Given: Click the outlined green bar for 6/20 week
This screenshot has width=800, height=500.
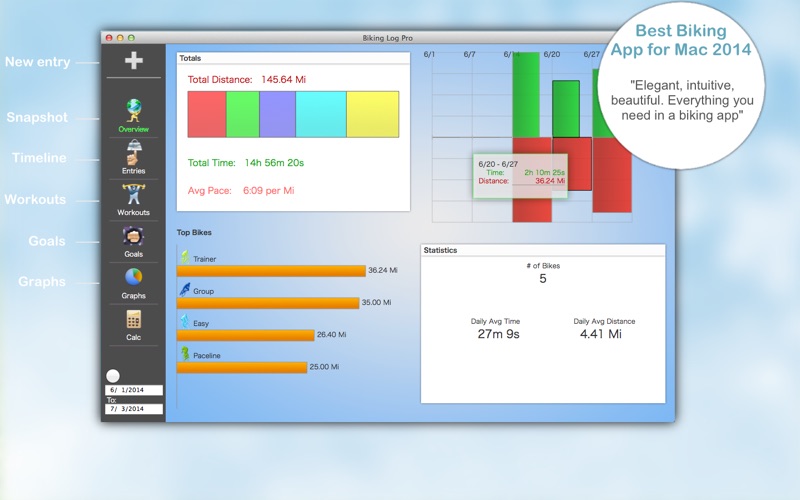Looking at the screenshot, I should (x=566, y=109).
